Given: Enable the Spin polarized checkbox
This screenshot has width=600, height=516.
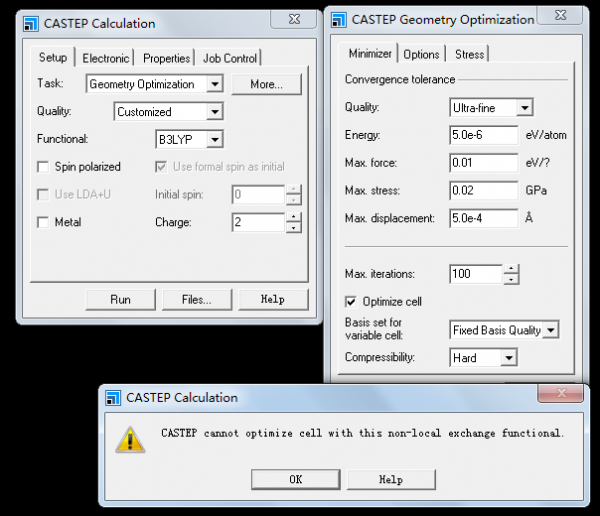Looking at the screenshot, I should click(43, 167).
